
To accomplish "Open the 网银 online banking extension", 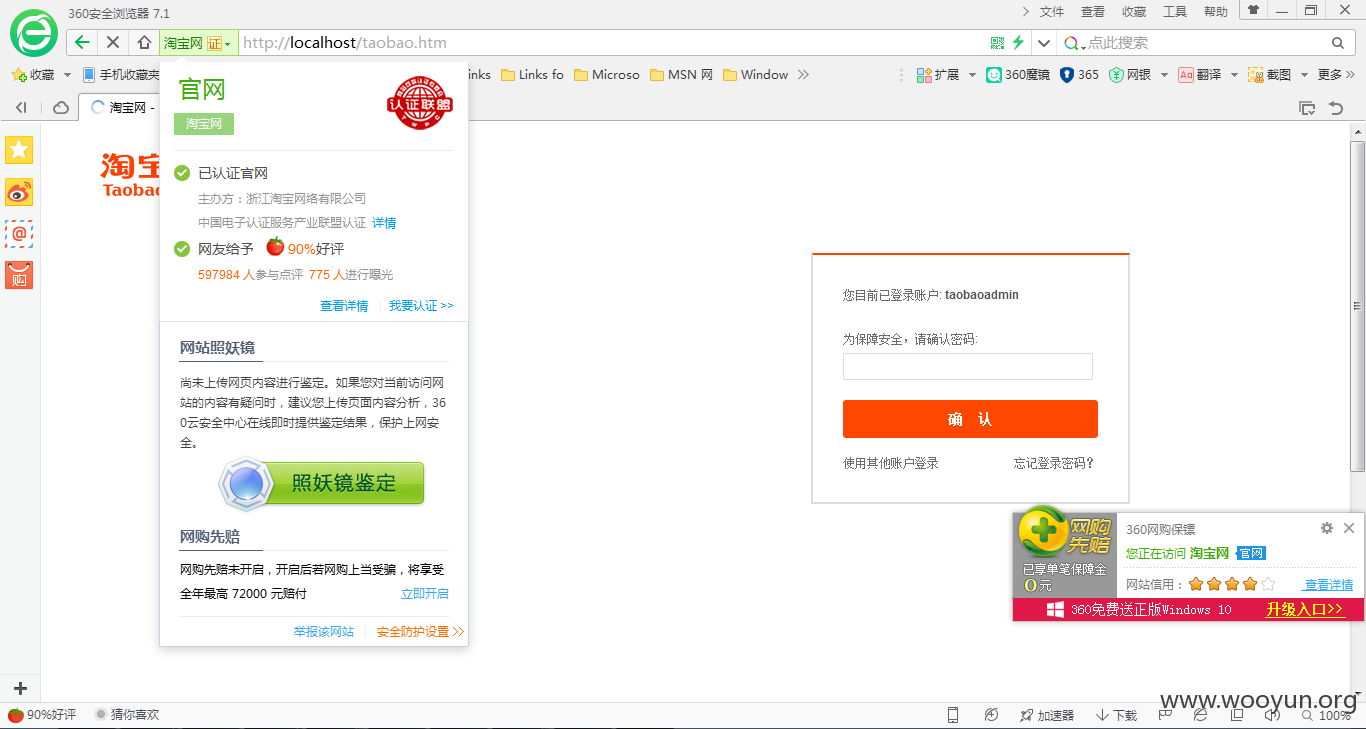I will 1130,75.
